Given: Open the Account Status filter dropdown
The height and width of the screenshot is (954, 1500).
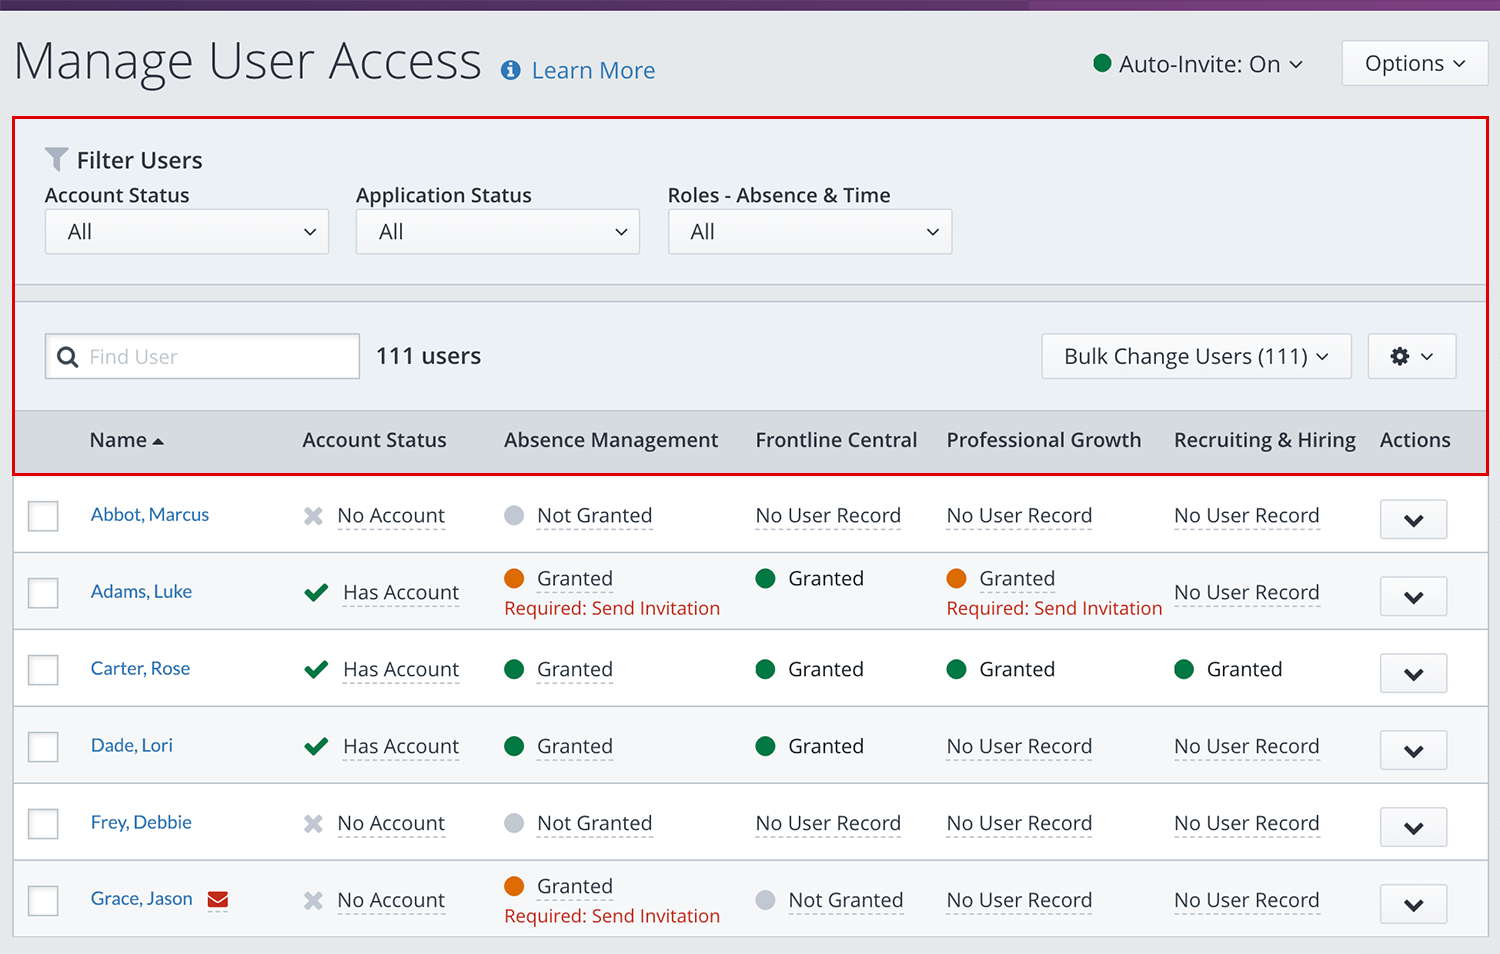Looking at the screenshot, I should click(x=187, y=232).
